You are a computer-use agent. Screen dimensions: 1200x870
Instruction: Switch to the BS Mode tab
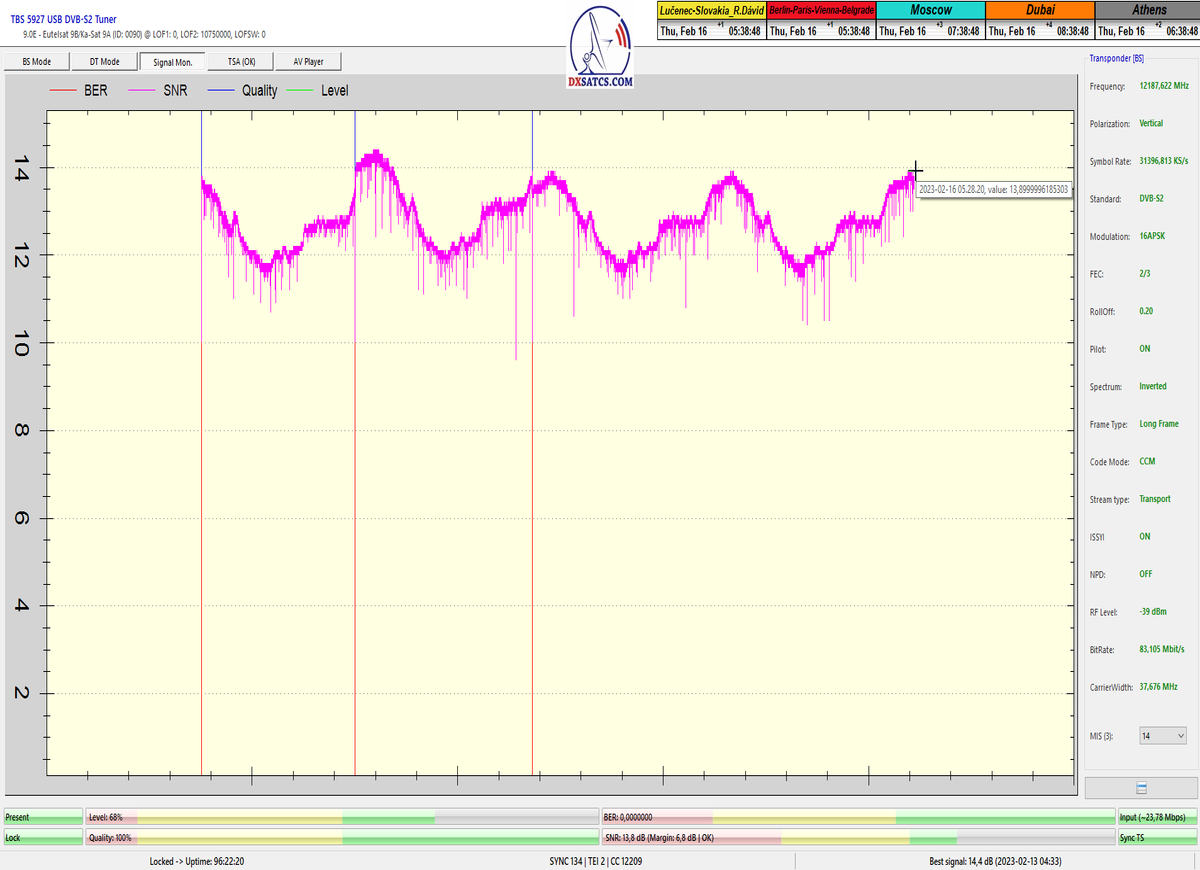coord(37,62)
